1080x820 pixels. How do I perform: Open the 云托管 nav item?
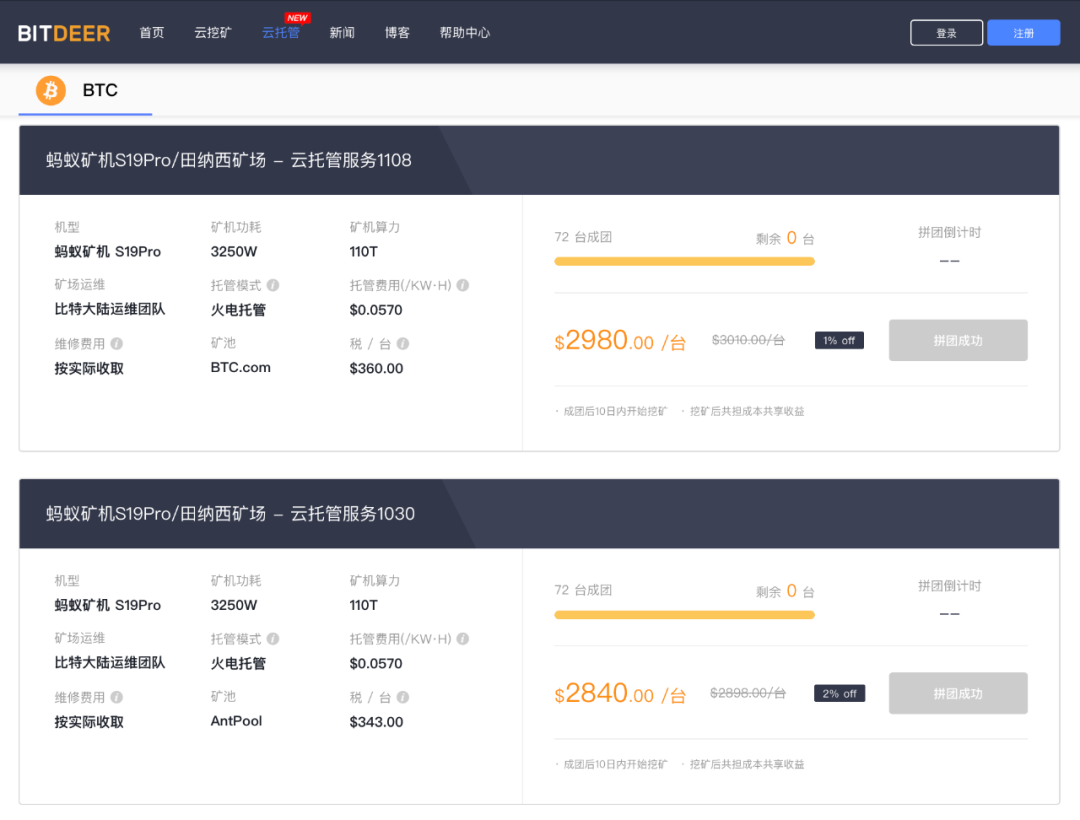281,32
